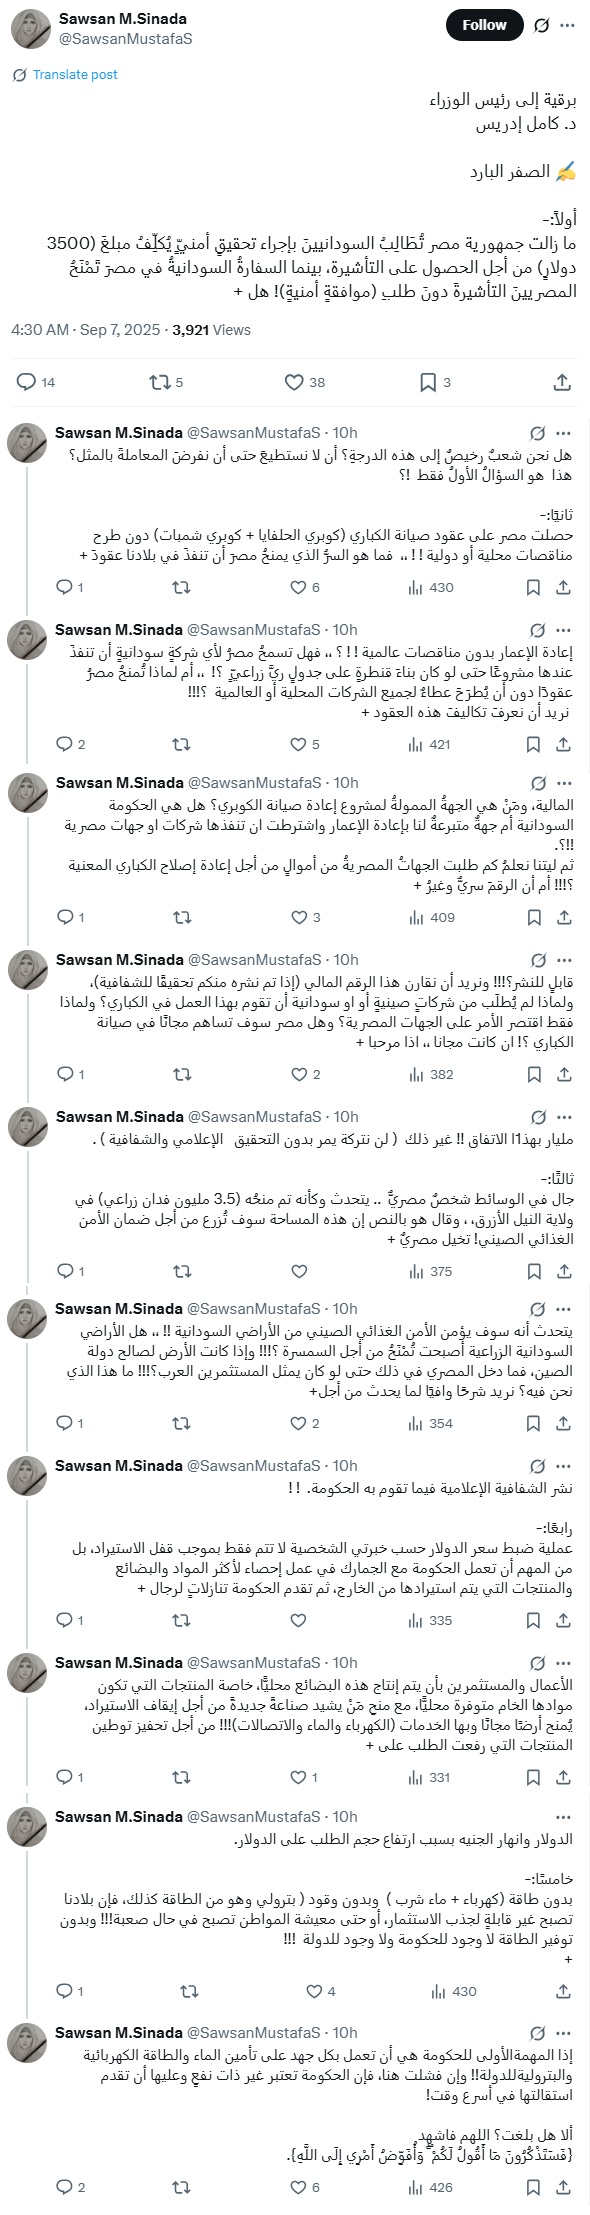590x2215 pixels.
Task: Click the Follow button
Action: click(x=484, y=26)
